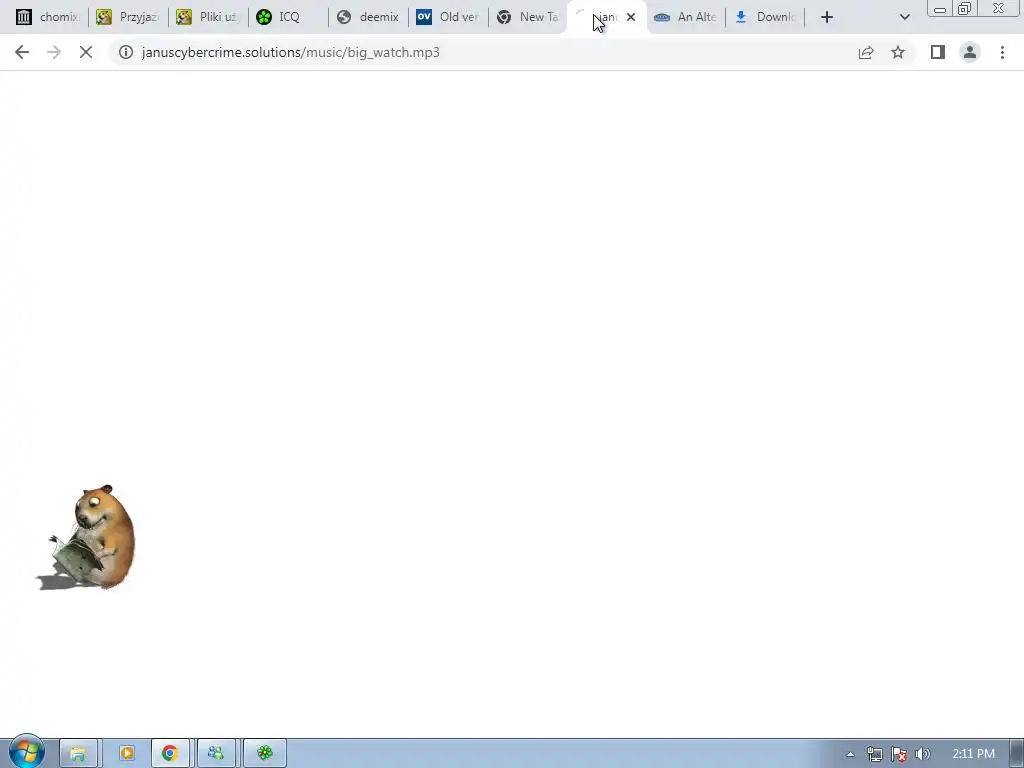Switch to the An Alte tab

(687, 17)
